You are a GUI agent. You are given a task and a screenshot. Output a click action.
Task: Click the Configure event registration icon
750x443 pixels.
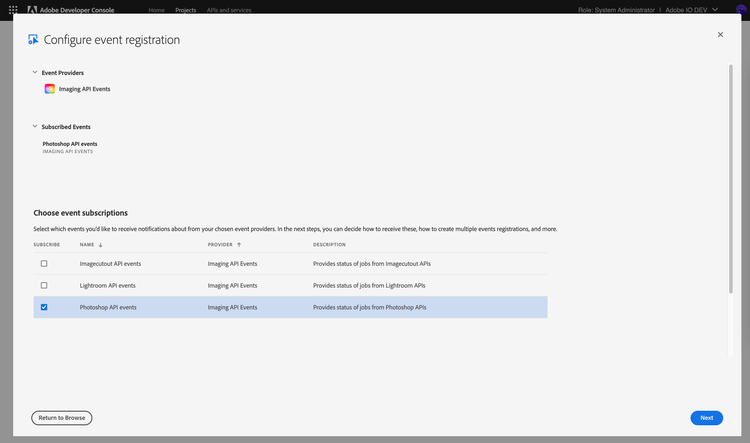coord(34,40)
